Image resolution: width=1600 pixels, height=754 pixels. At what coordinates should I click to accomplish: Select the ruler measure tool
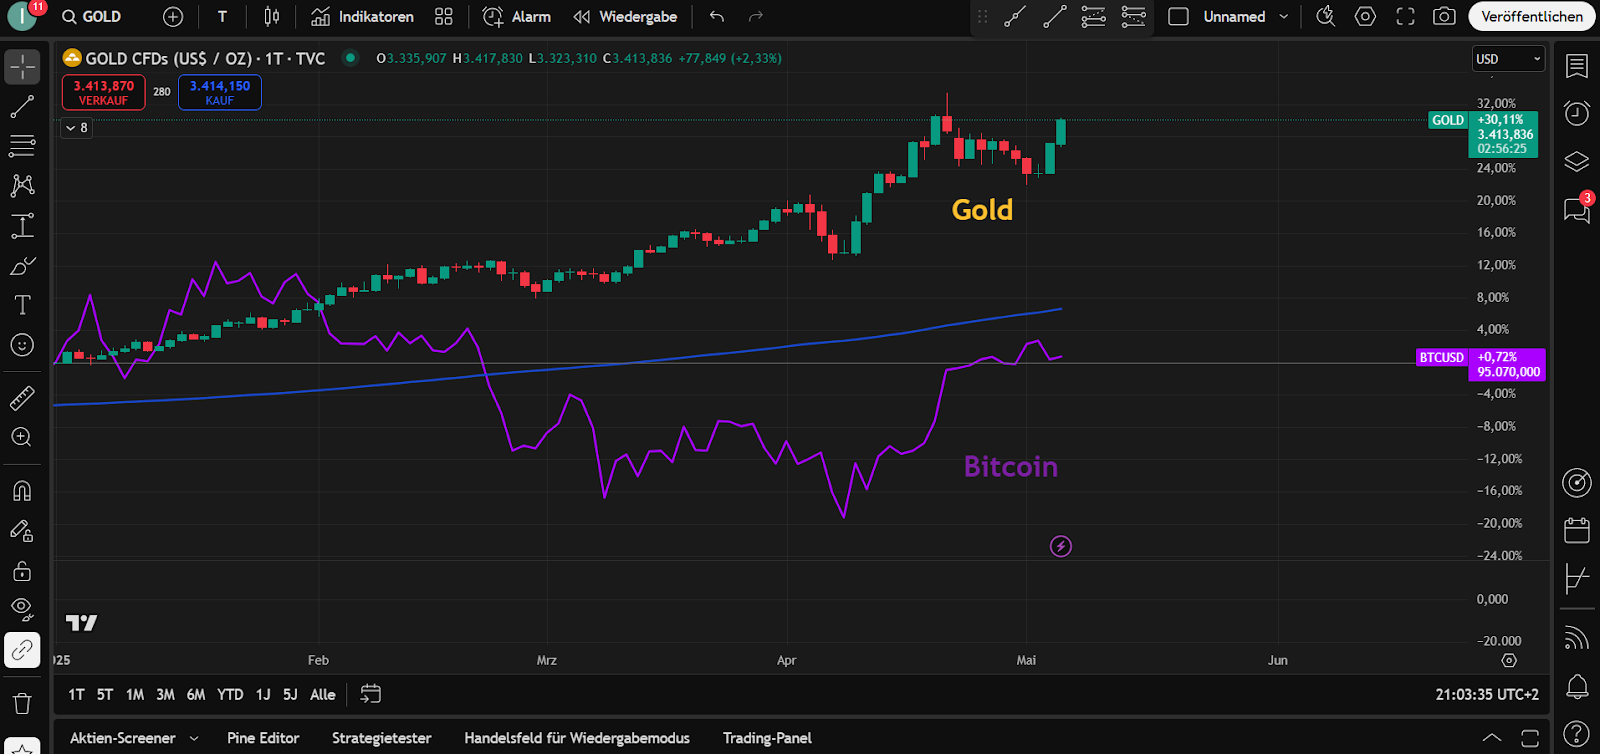pos(22,398)
